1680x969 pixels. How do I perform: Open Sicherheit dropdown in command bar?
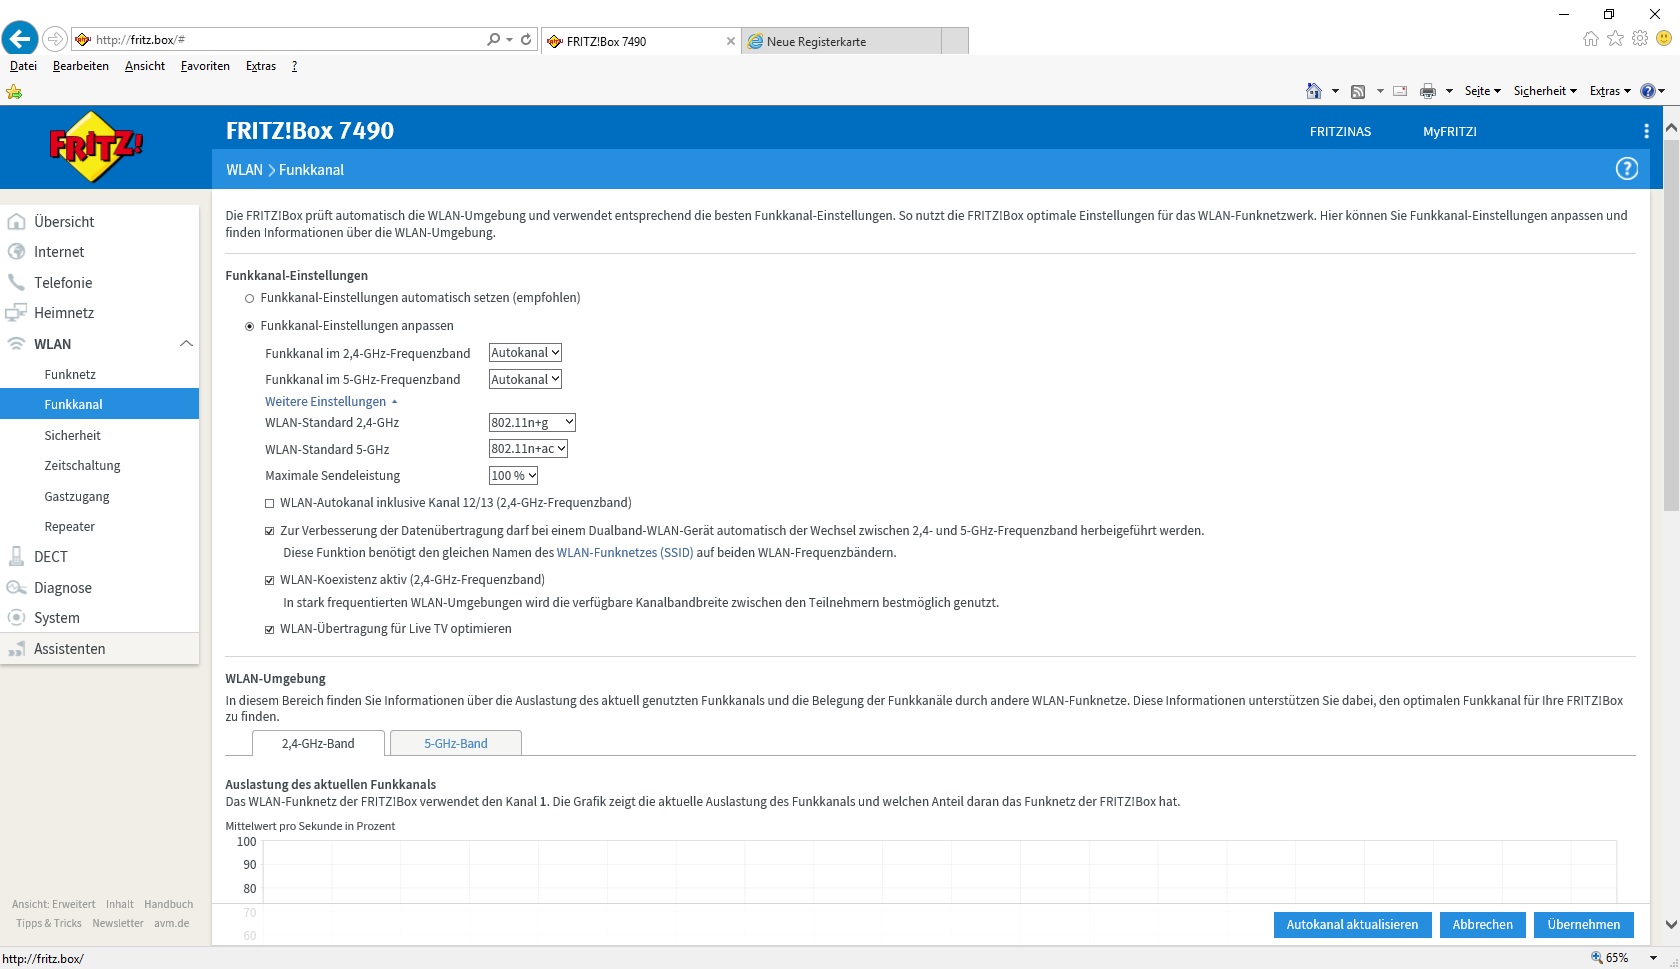click(1545, 91)
